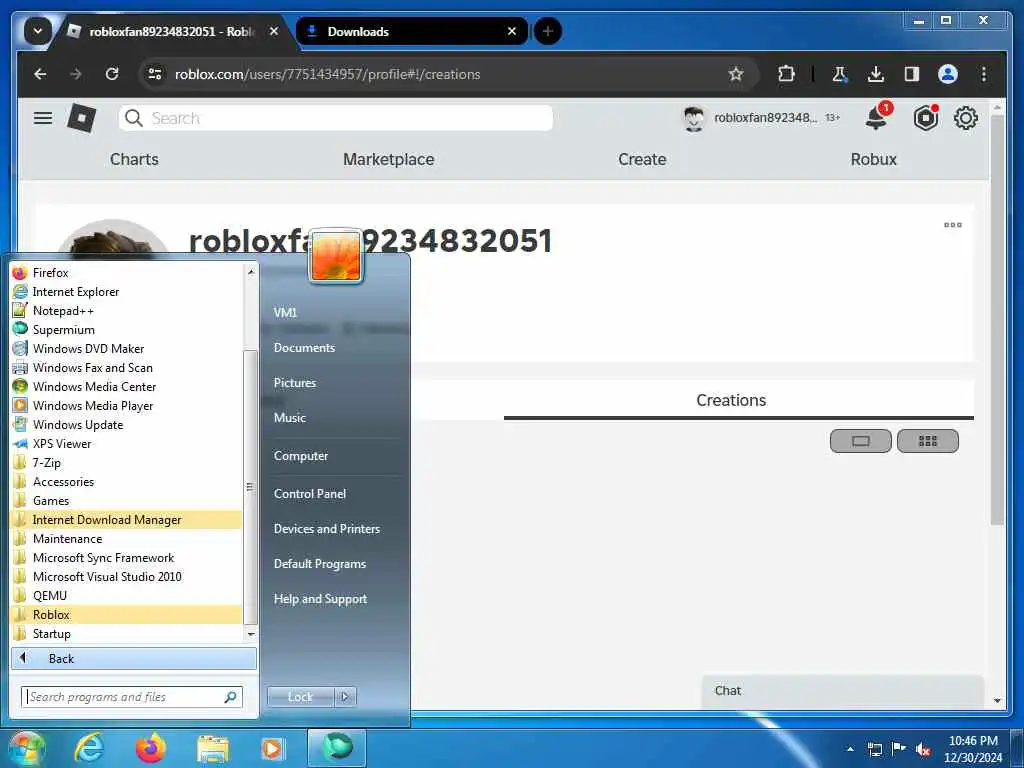Open Control Panel from Start menu
Viewport: 1024px width, 768px height.
click(x=310, y=494)
